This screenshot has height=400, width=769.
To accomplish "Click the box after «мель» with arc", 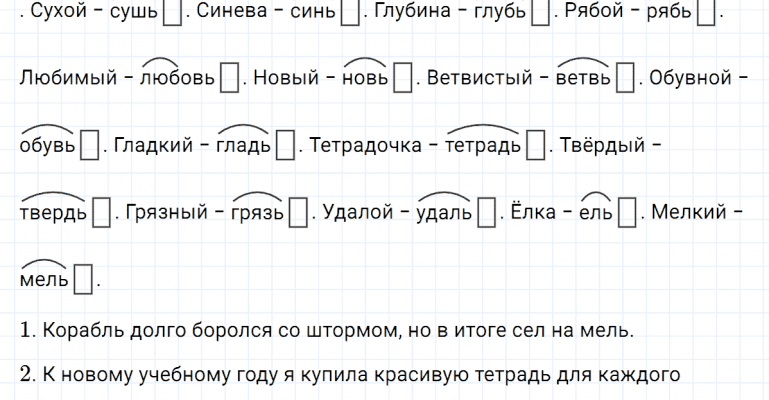I will point(84,279).
